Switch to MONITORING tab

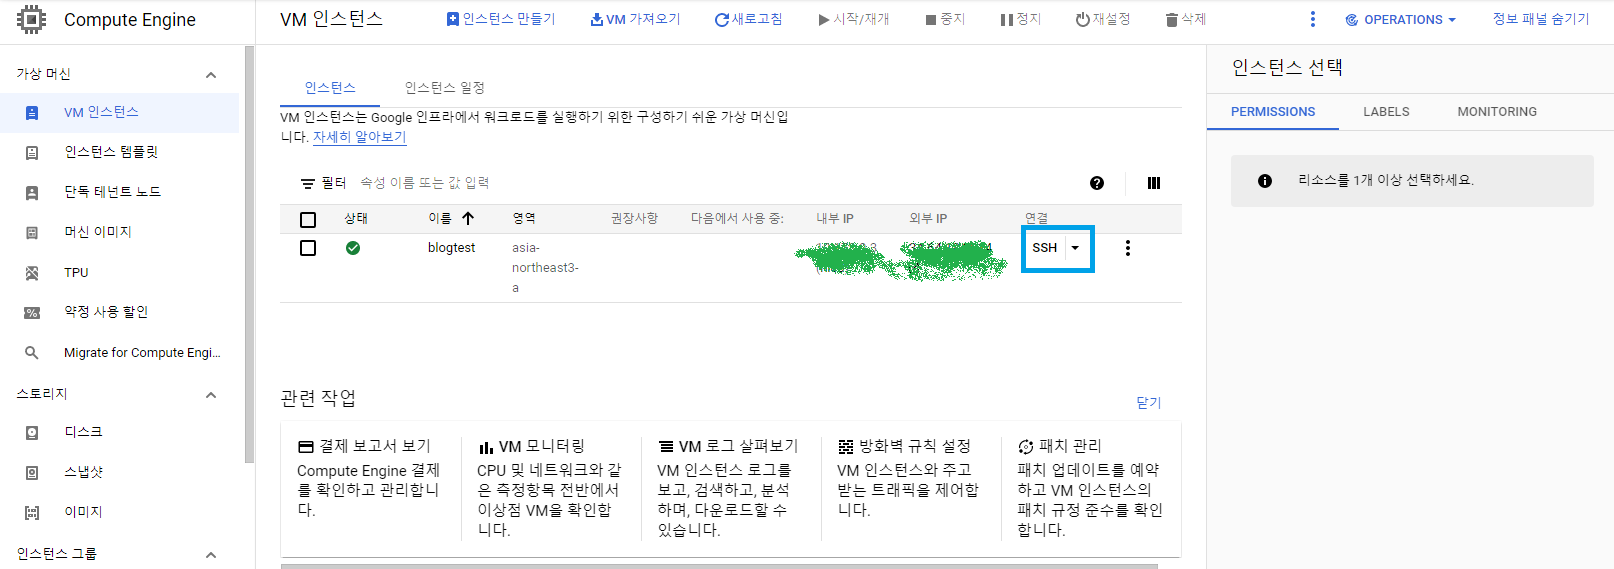click(x=1497, y=112)
